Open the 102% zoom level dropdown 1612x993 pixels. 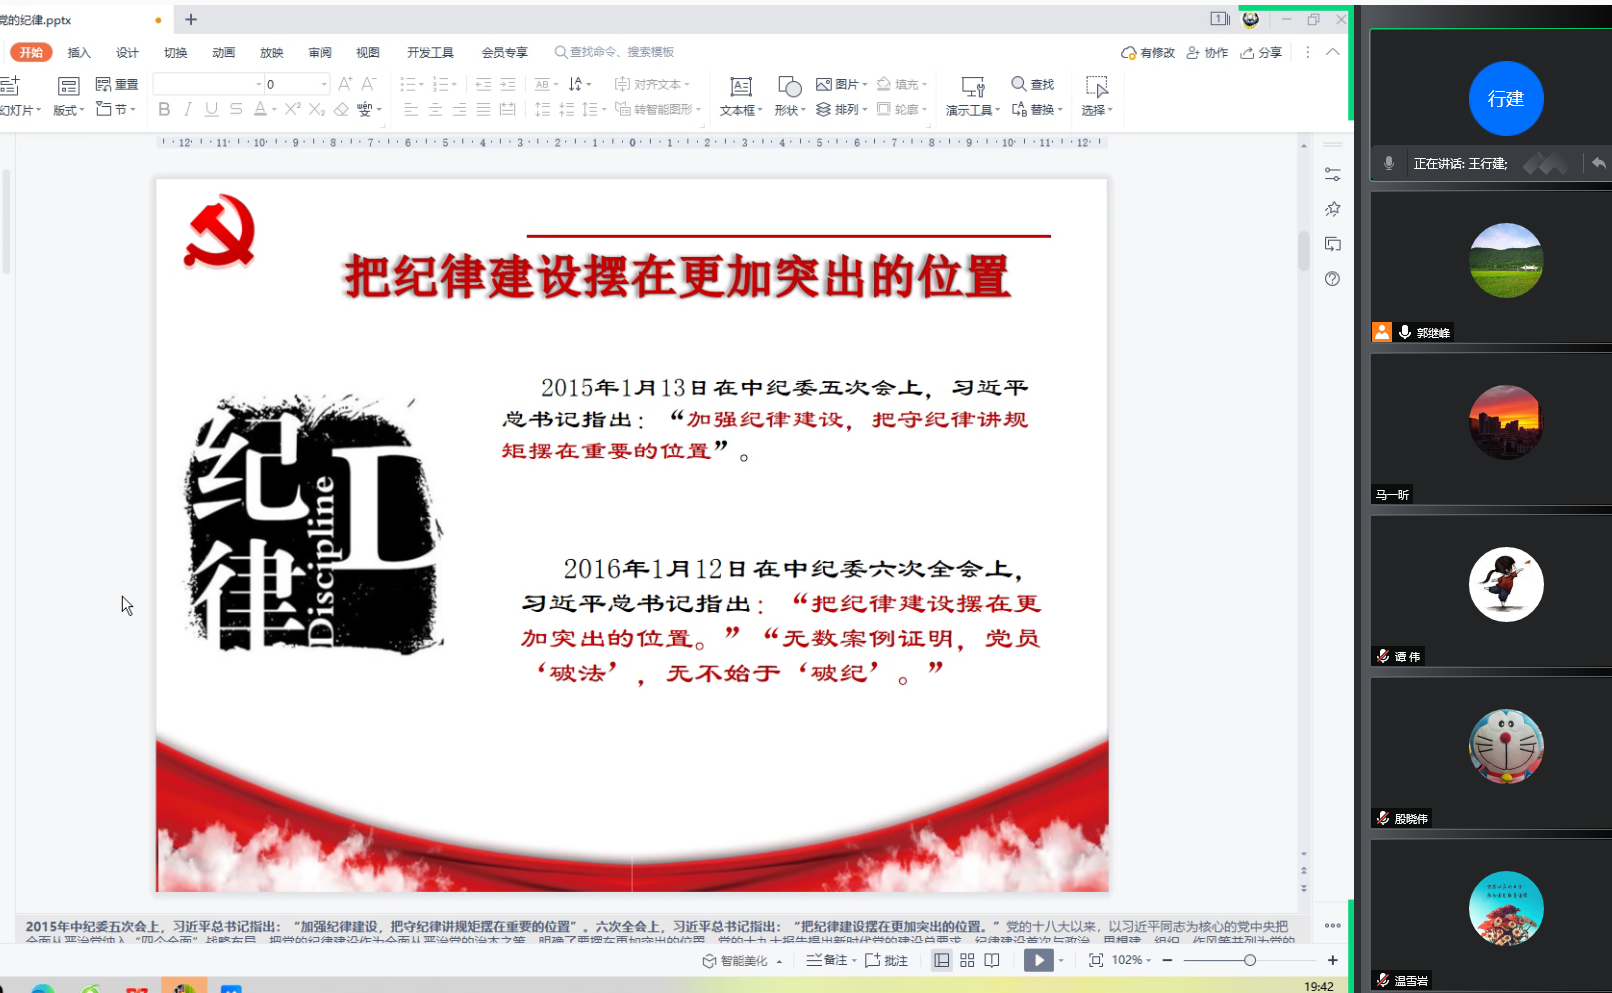(1132, 960)
